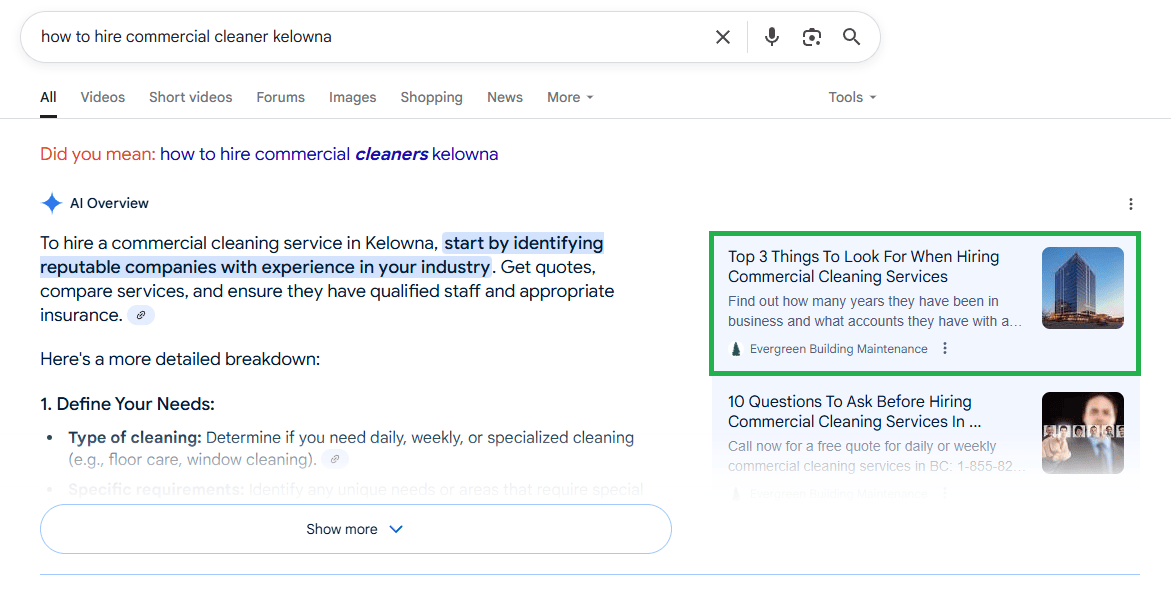1171x605 pixels.
Task: Clear the search query with the X
Action: pos(723,36)
